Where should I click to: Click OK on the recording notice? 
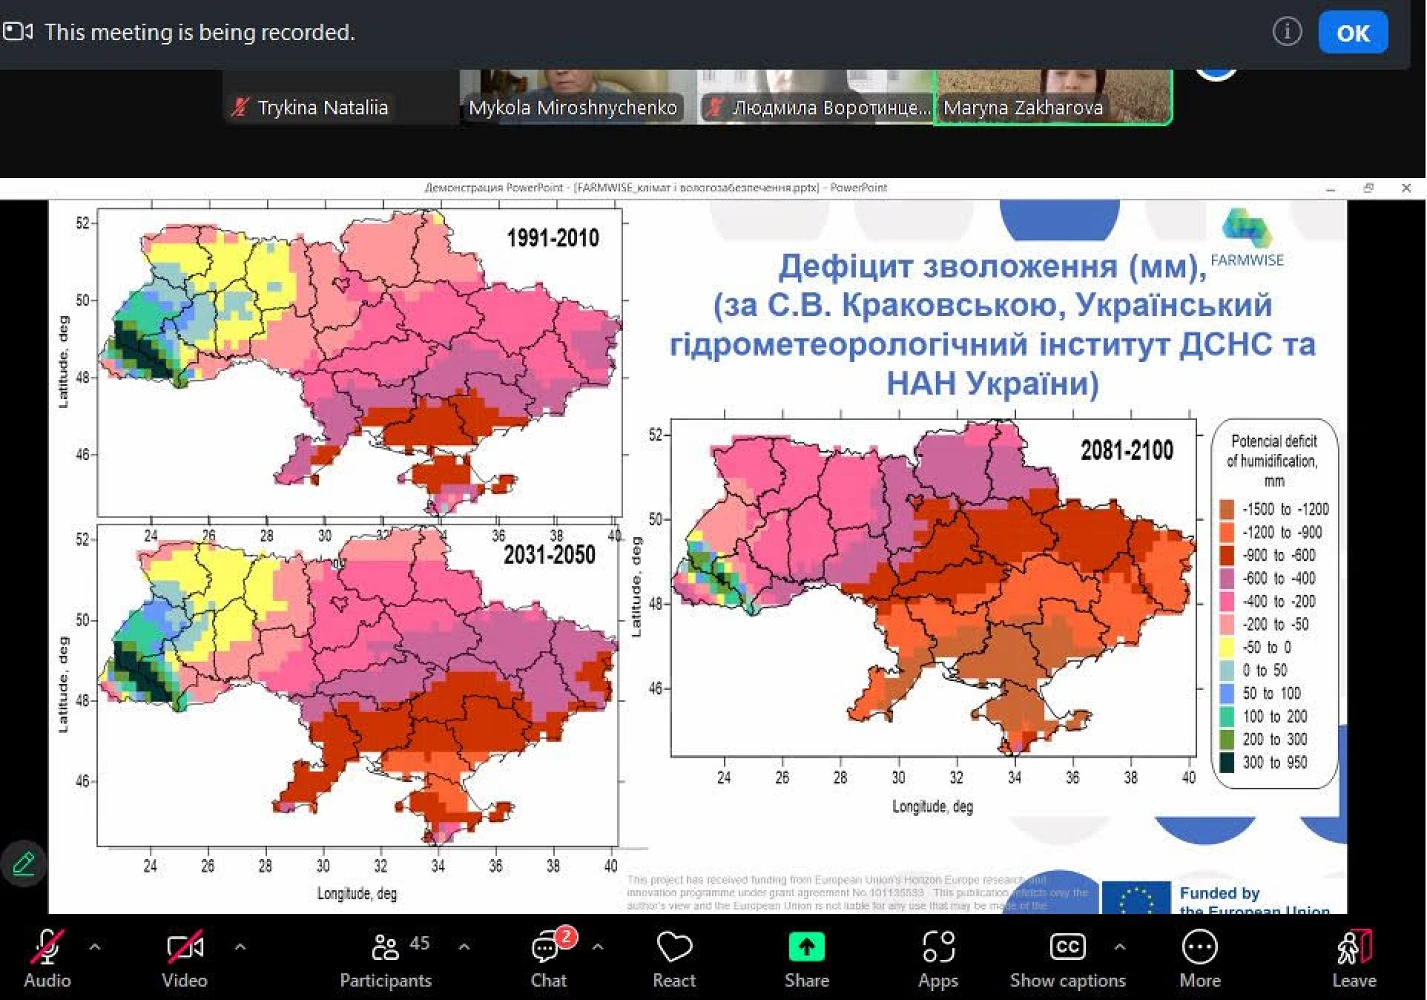click(1353, 33)
